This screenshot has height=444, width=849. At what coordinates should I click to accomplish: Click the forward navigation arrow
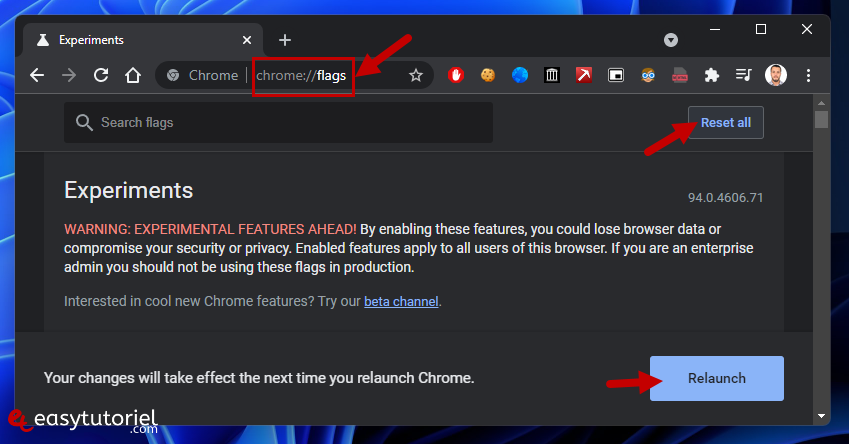69,75
